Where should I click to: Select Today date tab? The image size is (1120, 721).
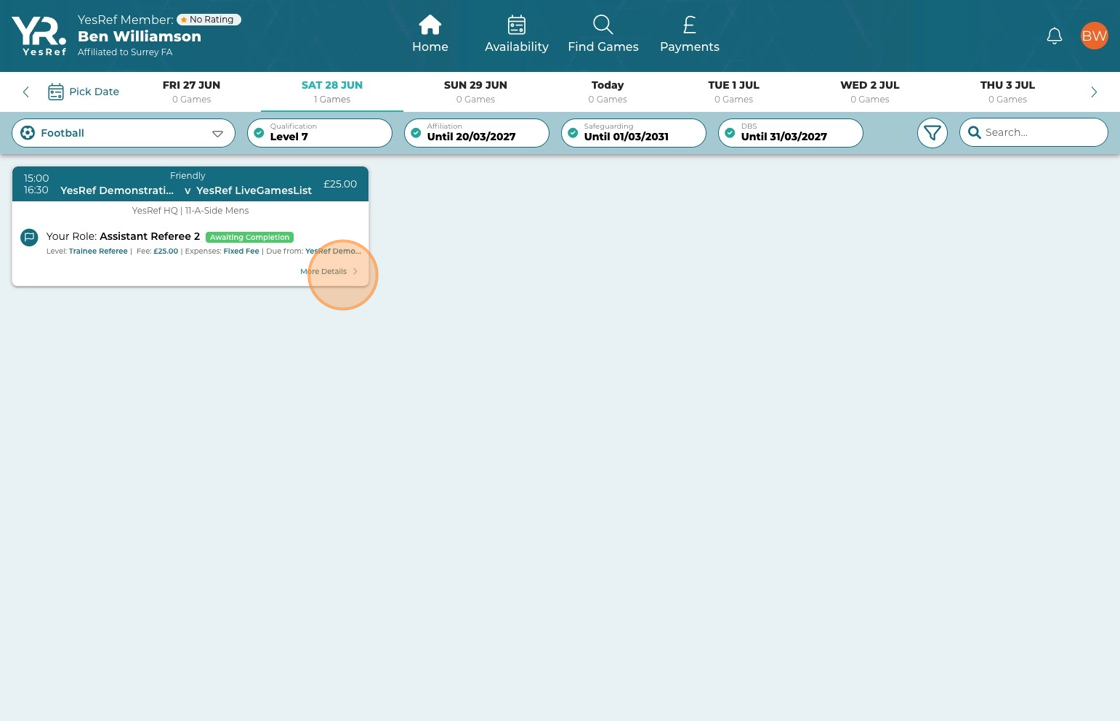pyautogui.click(x=608, y=91)
